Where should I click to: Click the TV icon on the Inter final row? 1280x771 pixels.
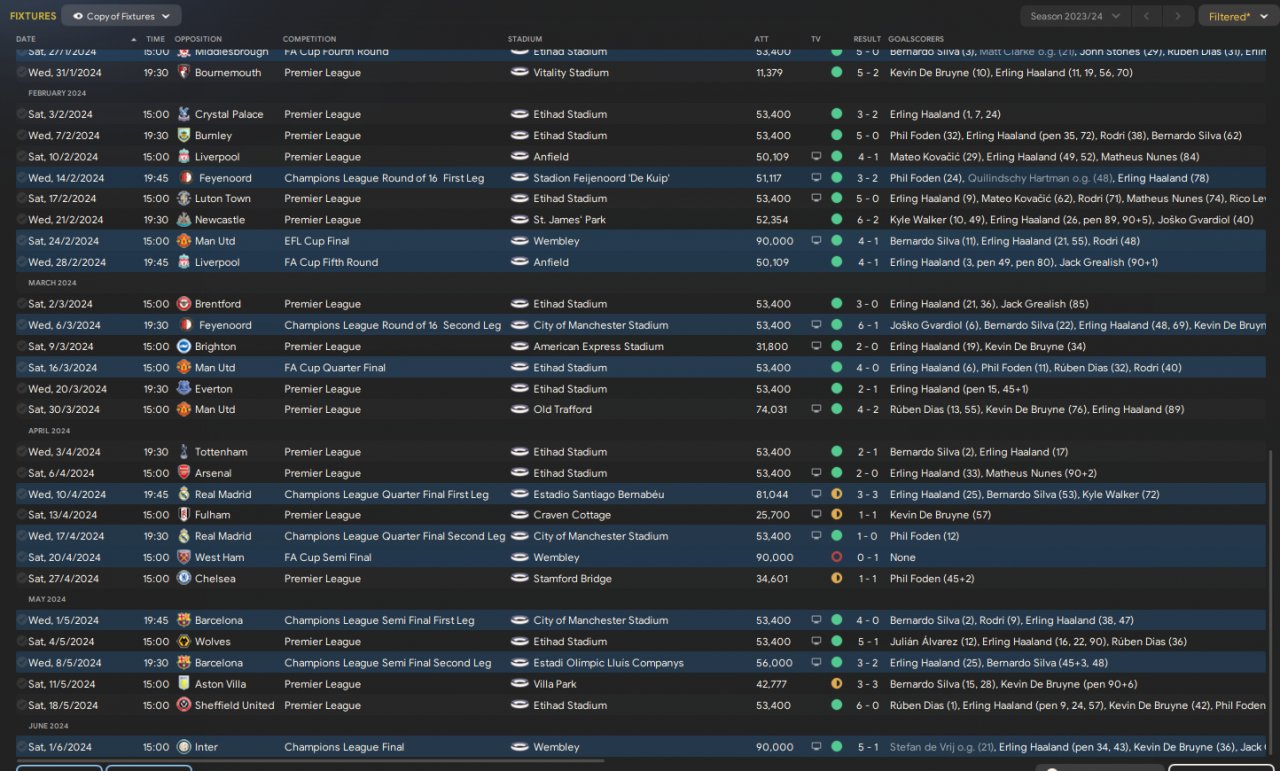(816, 747)
